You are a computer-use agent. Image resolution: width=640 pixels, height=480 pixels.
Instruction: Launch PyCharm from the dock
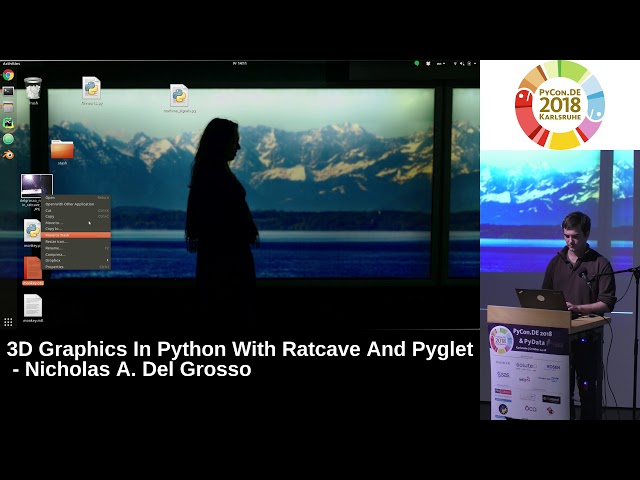(8, 123)
